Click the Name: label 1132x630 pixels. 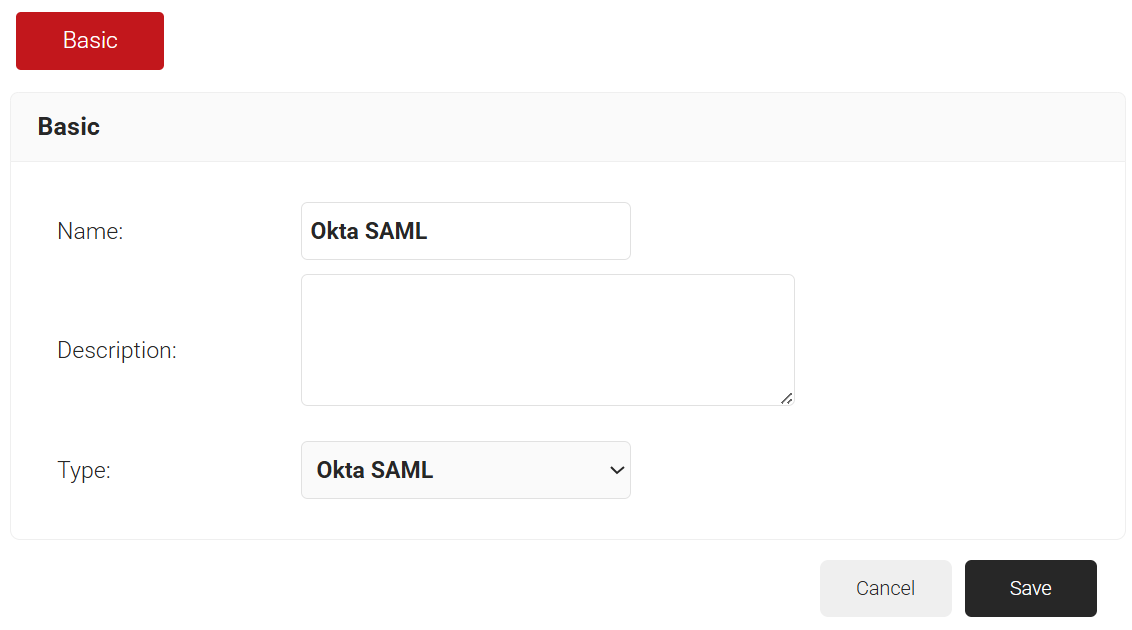pos(90,231)
